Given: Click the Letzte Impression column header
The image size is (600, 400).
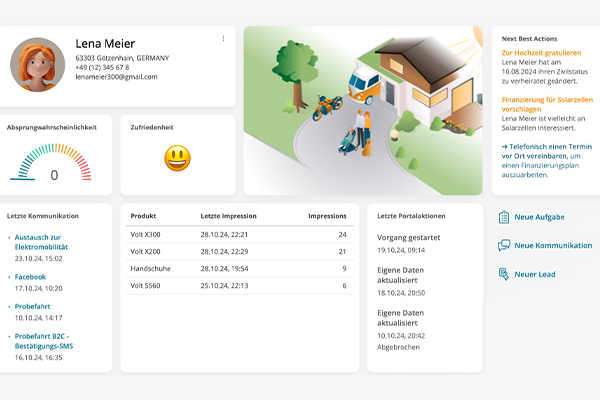Looking at the screenshot, I should [228, 216].
